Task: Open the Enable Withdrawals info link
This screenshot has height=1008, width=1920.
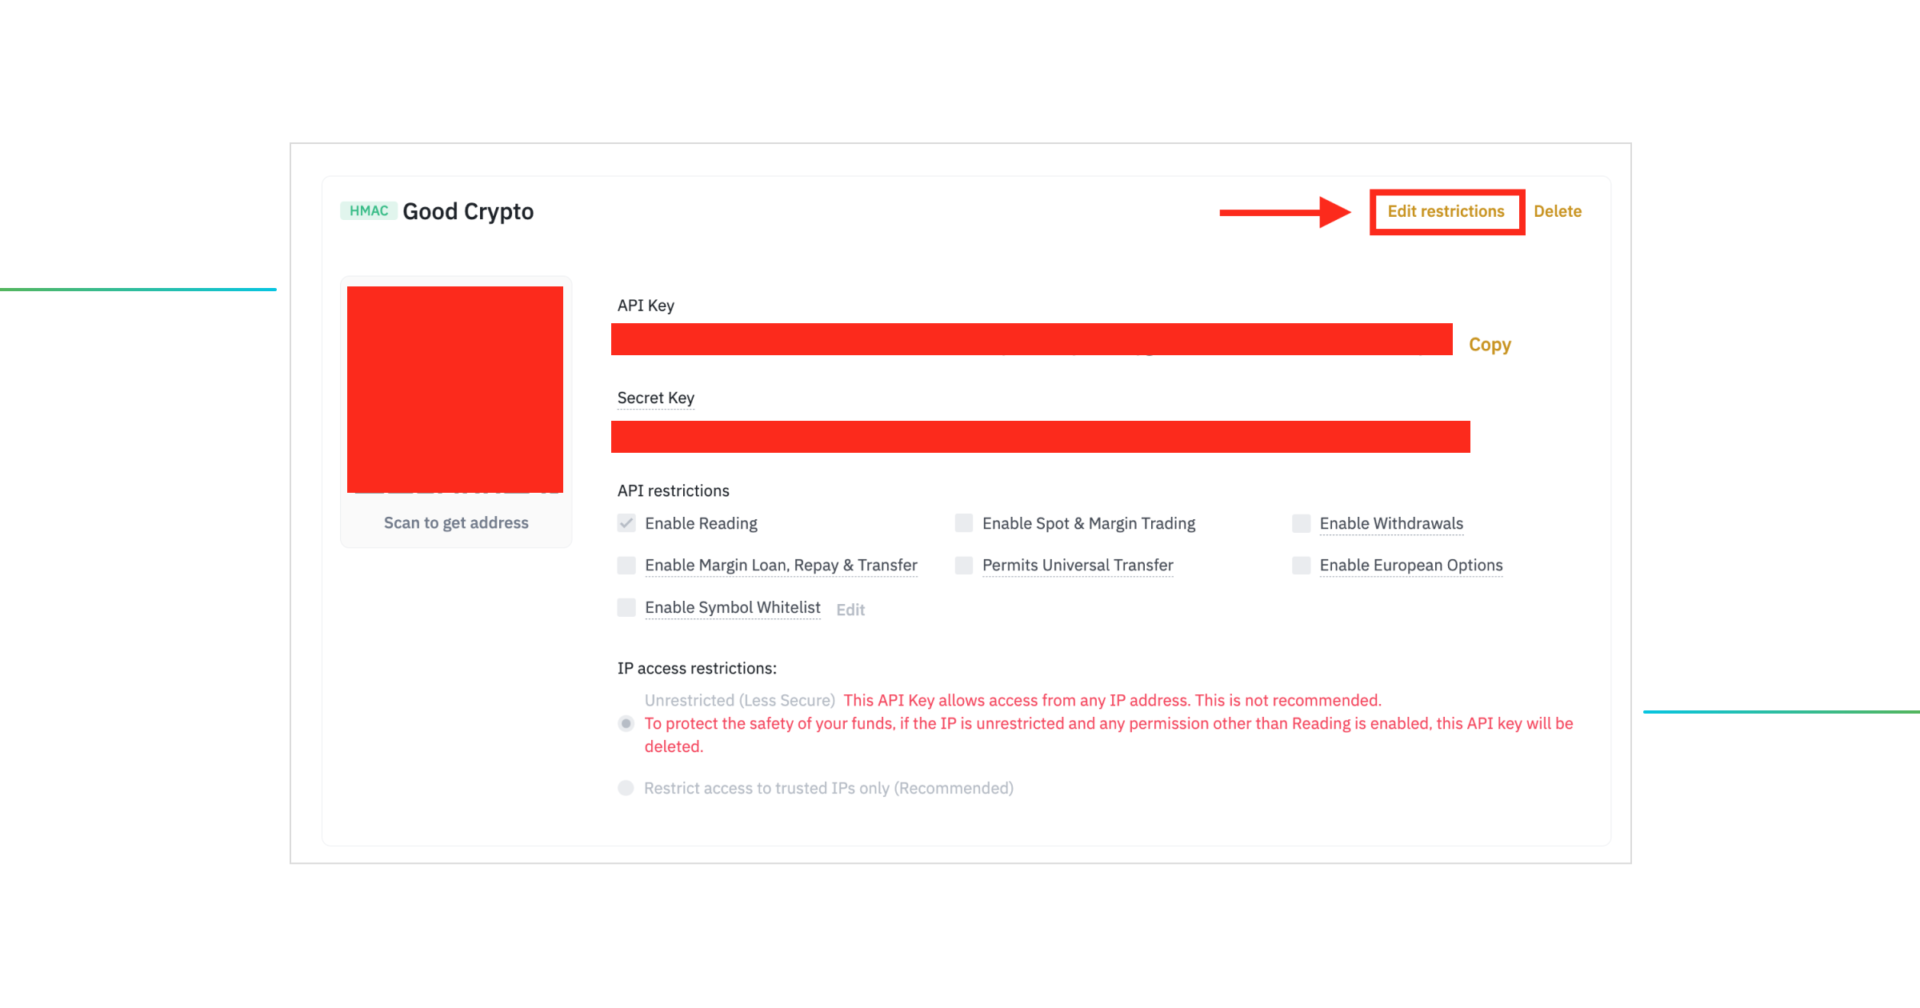Action: pyautogui.click(x=1391, y=523)
